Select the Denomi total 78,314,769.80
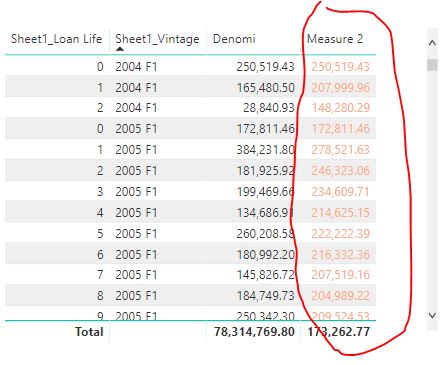This screenshot has height=365, width=442. click(x=254, y=332)
